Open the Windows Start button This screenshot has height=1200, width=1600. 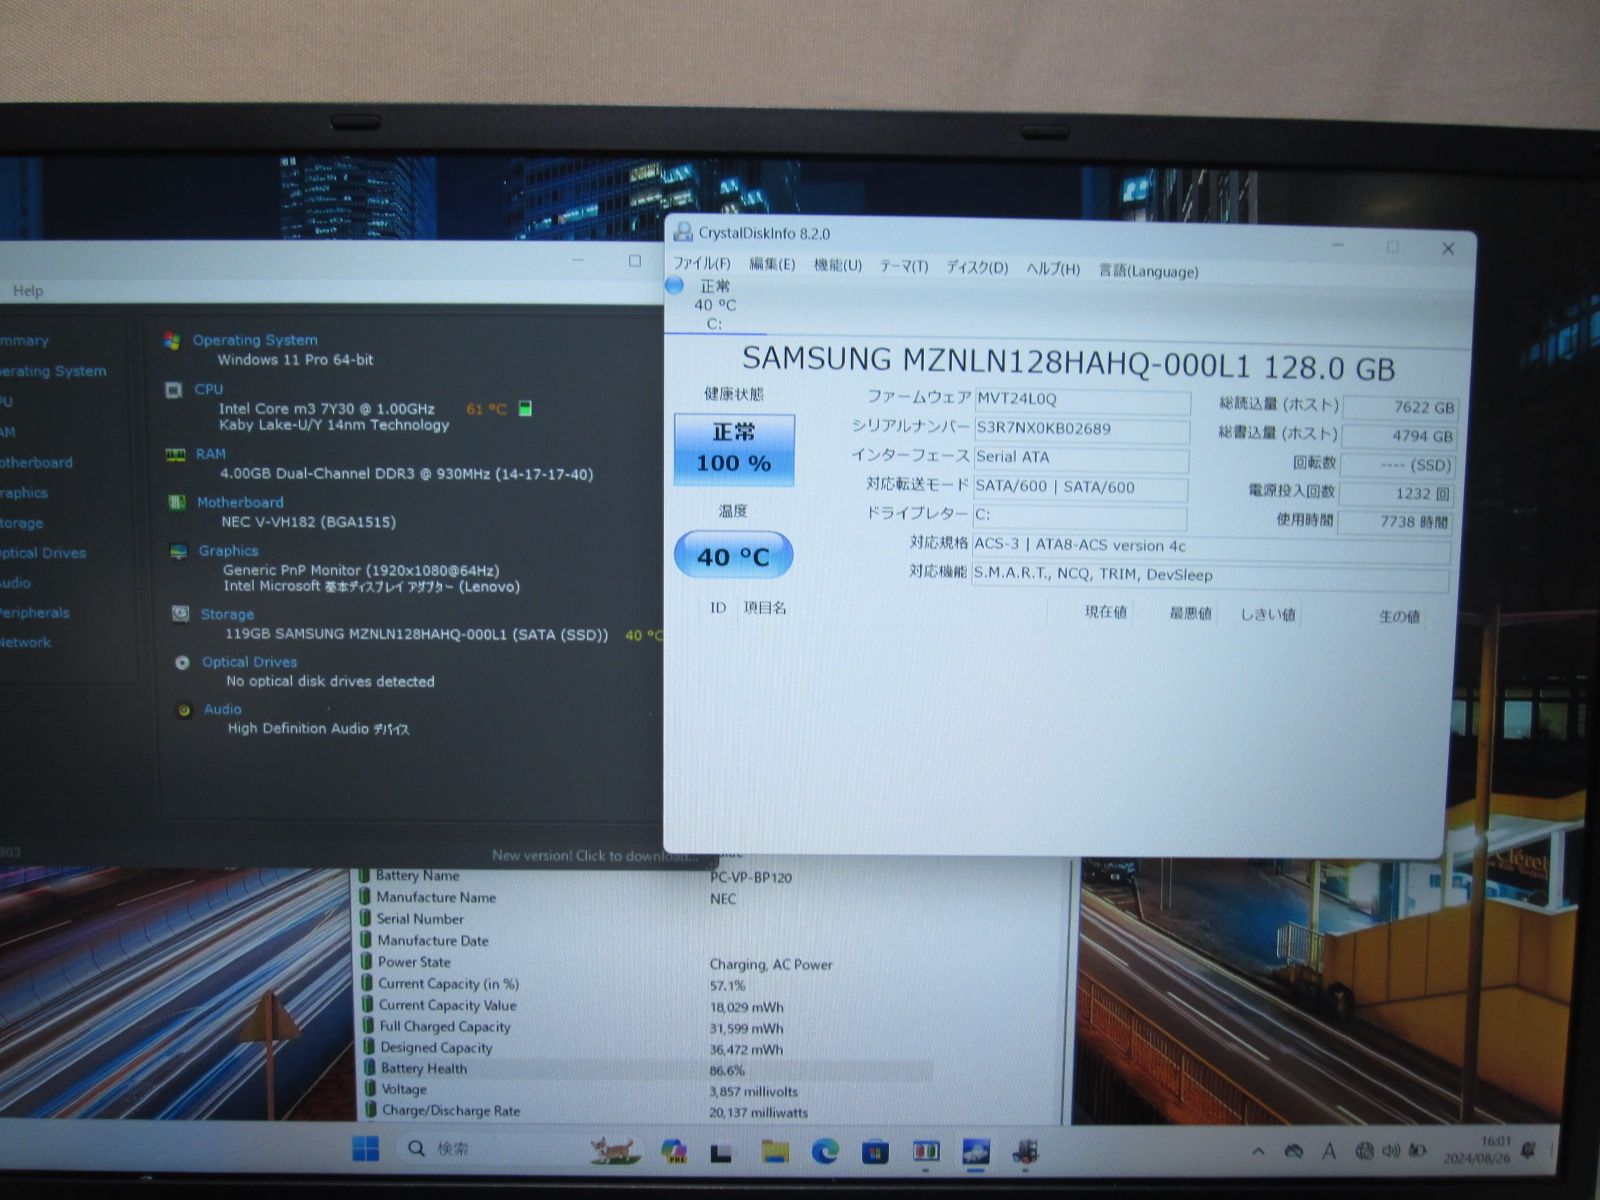[x=366, y=1150]
